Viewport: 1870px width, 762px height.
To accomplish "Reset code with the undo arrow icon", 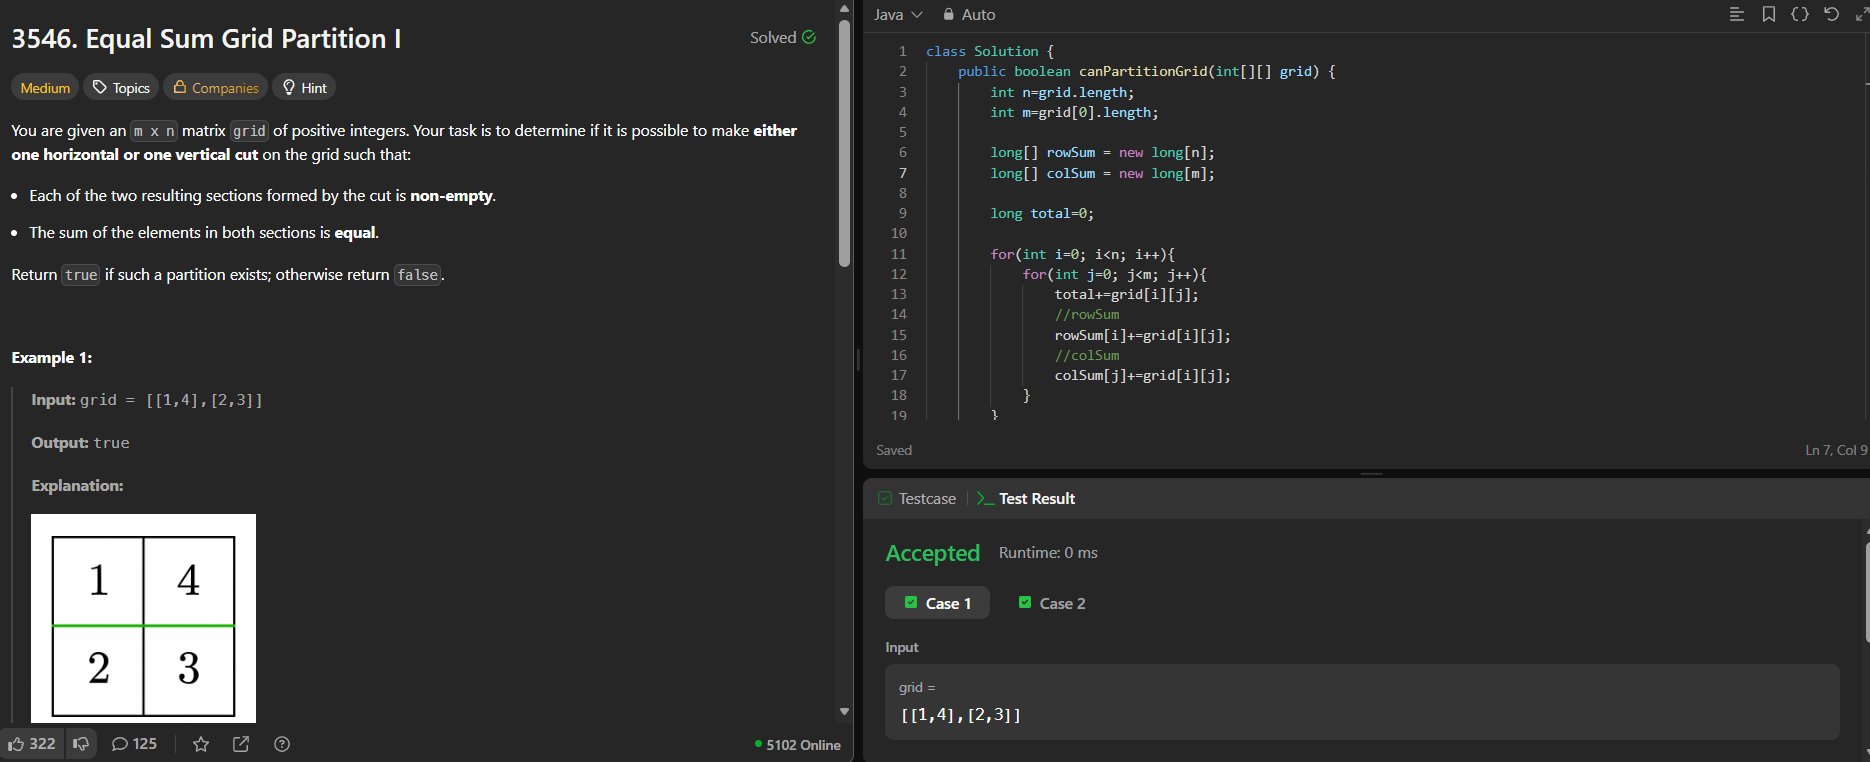I will (x=1831, y=14).
